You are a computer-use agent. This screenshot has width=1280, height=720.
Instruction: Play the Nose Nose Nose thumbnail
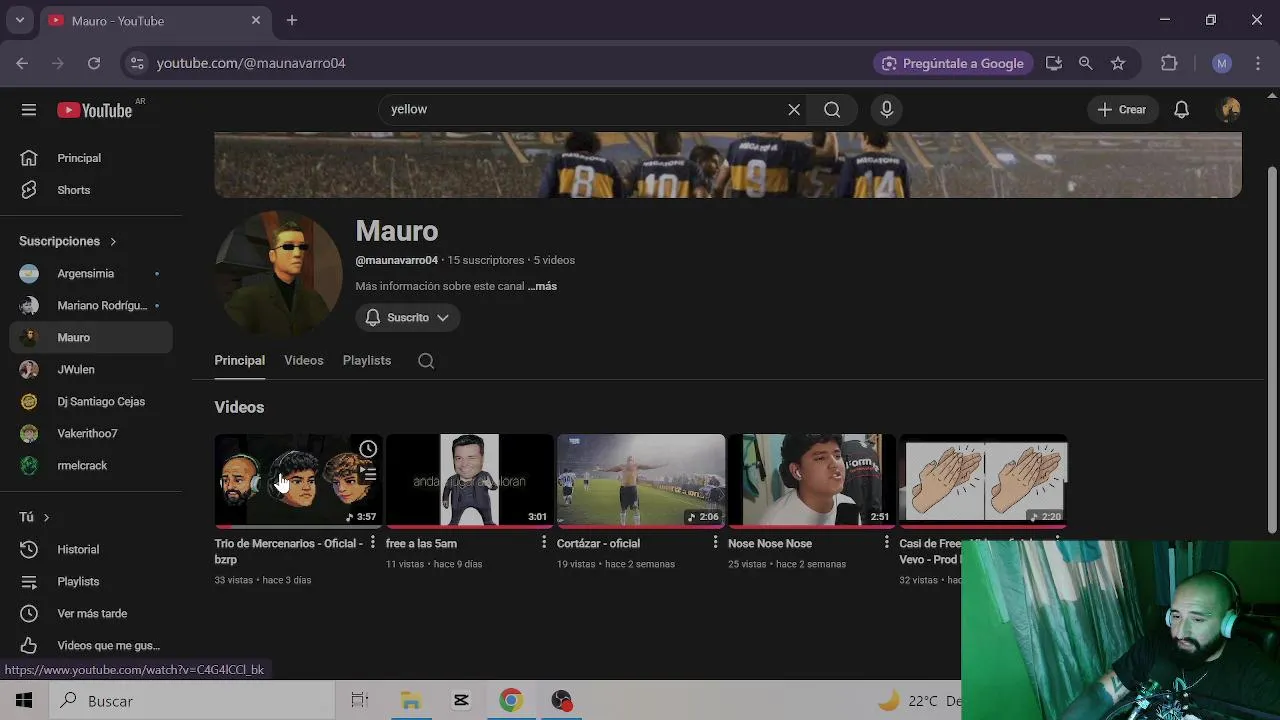pyautogui.click(x=811, y=480)
